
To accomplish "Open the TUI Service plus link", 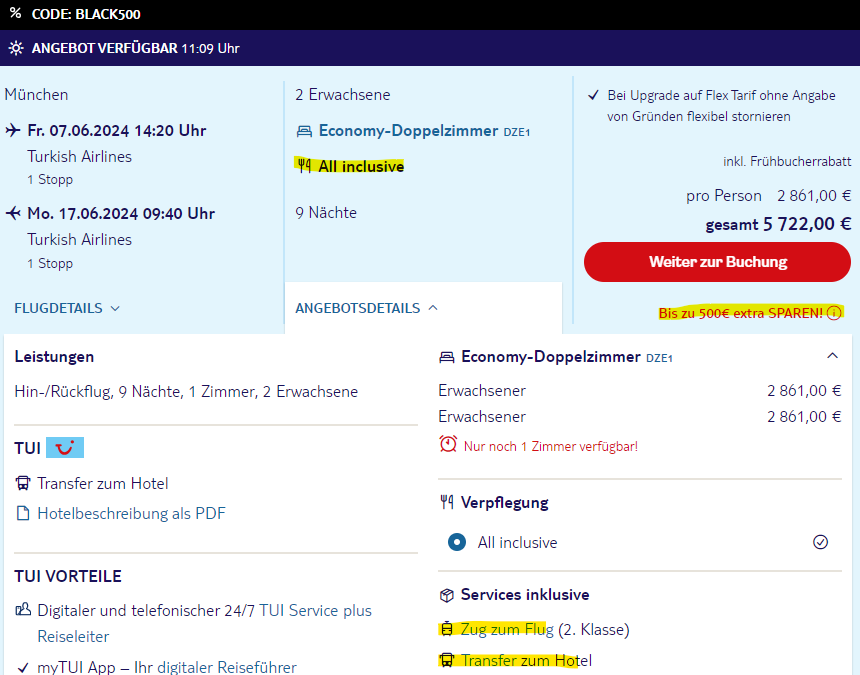I will pos(315,610).
